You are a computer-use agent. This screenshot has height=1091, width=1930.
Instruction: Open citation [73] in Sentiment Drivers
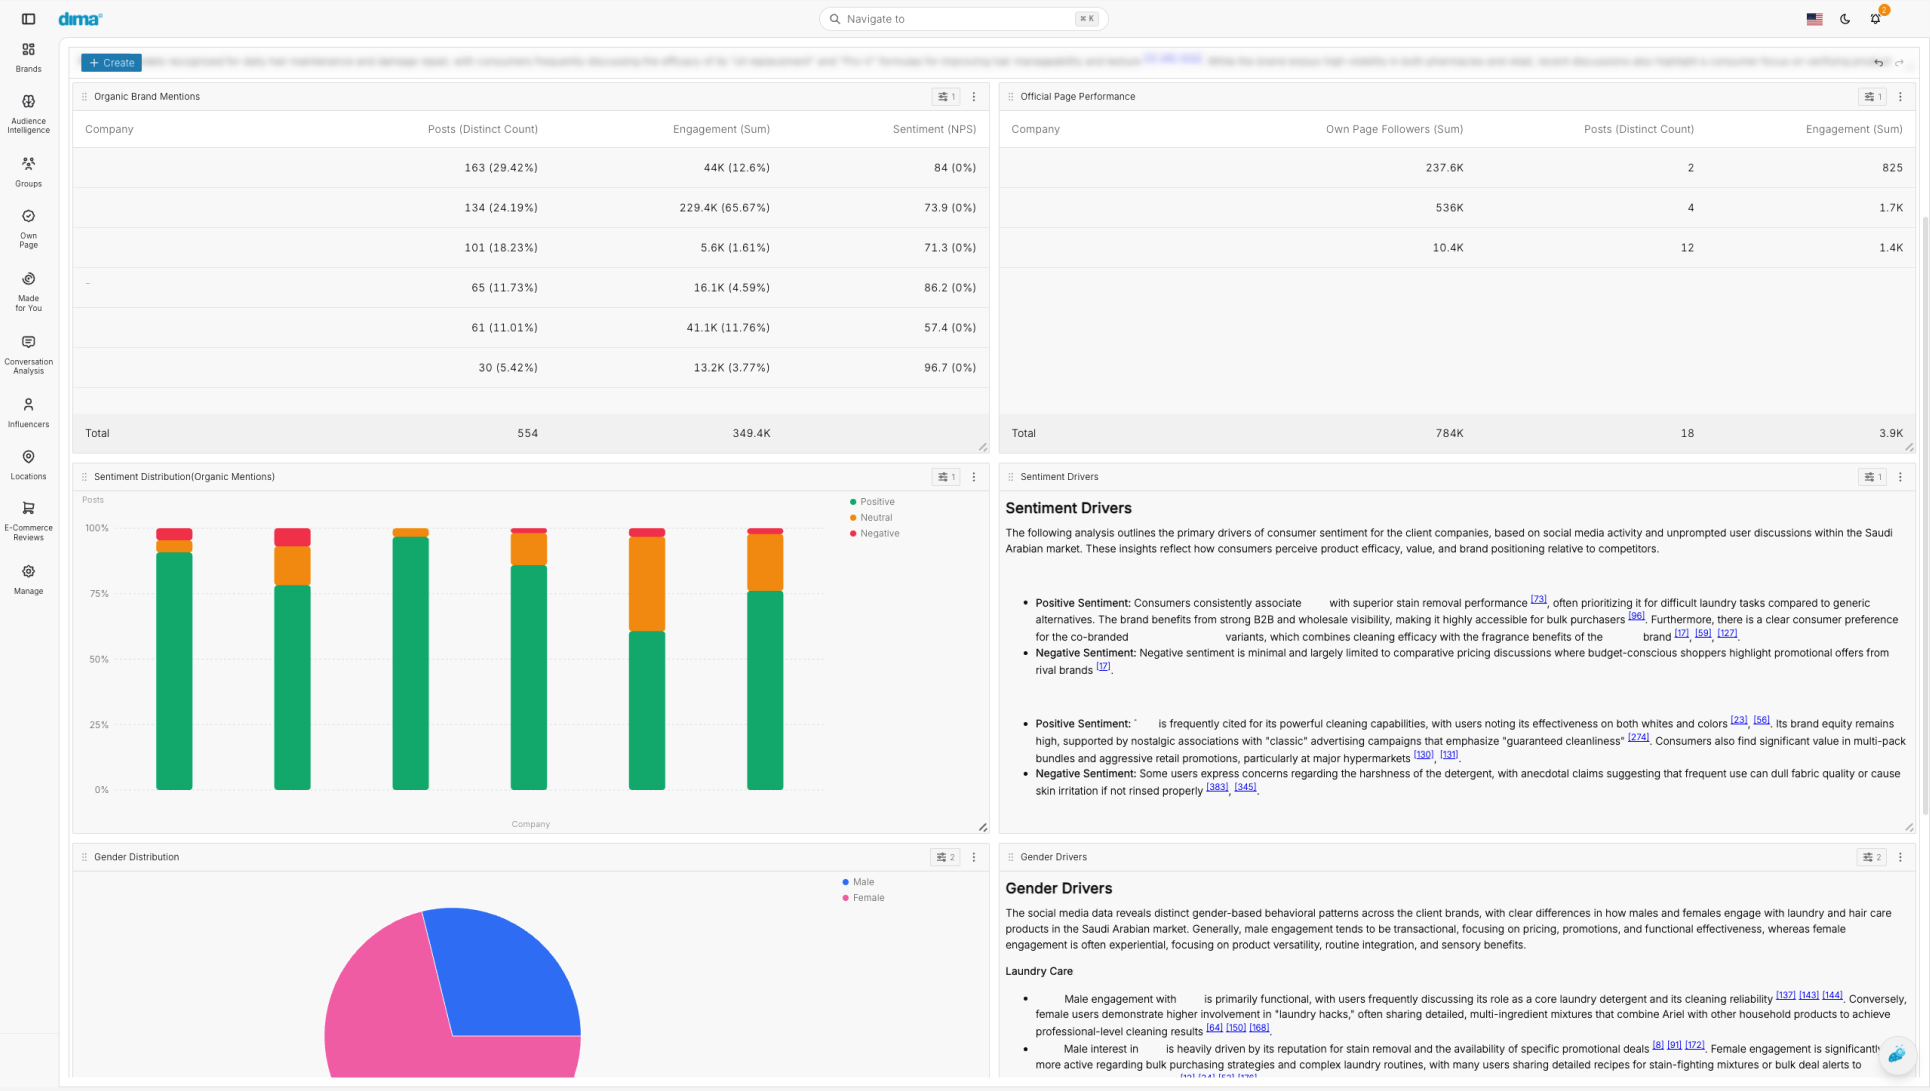(1538, 600)
